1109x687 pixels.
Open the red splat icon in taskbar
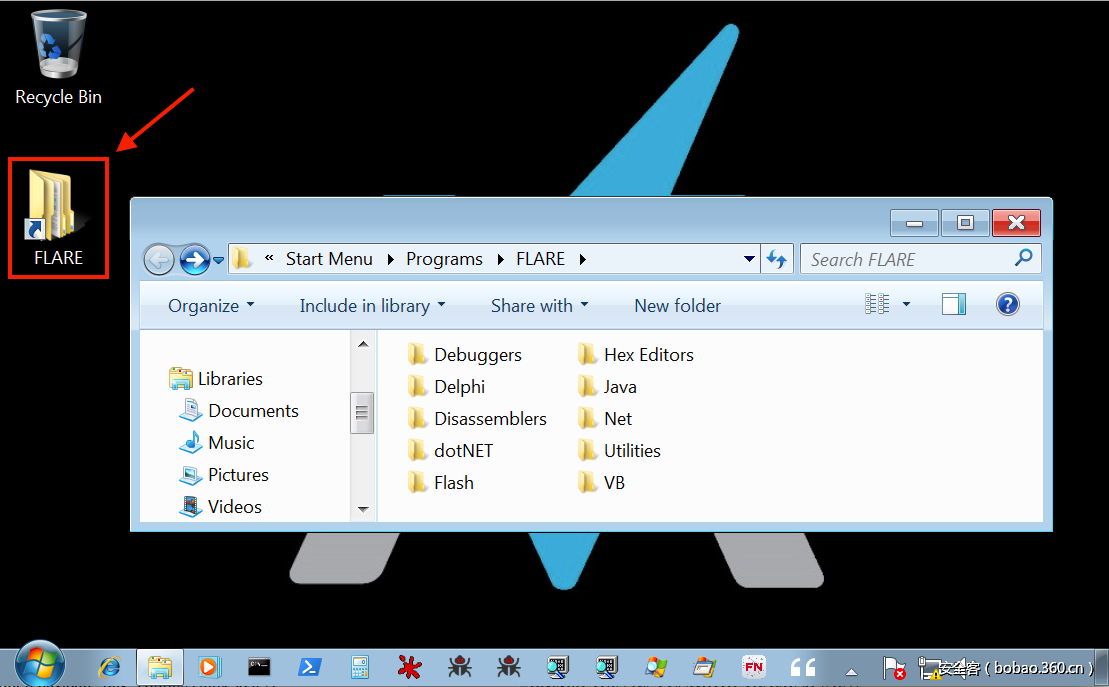(x=409, y=666)
